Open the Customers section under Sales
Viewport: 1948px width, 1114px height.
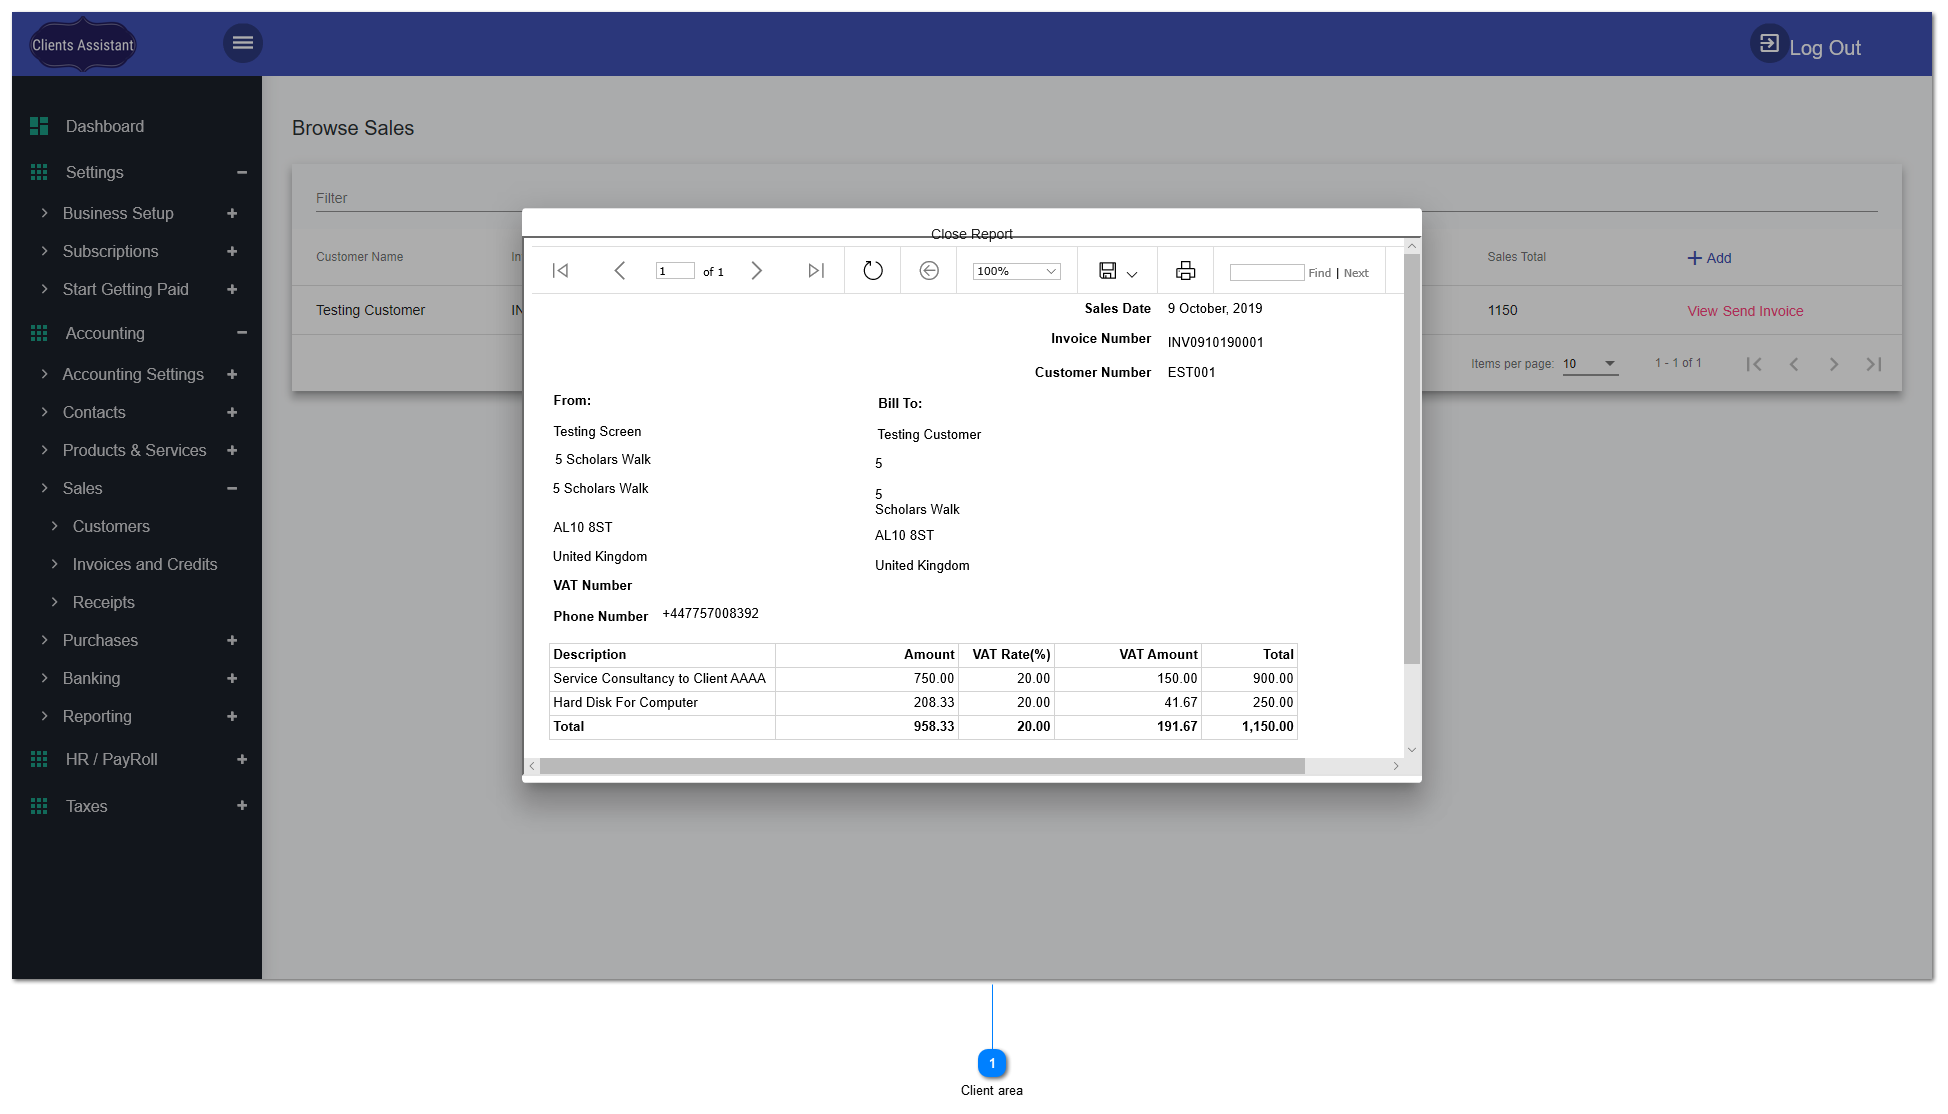click(110, 526)
